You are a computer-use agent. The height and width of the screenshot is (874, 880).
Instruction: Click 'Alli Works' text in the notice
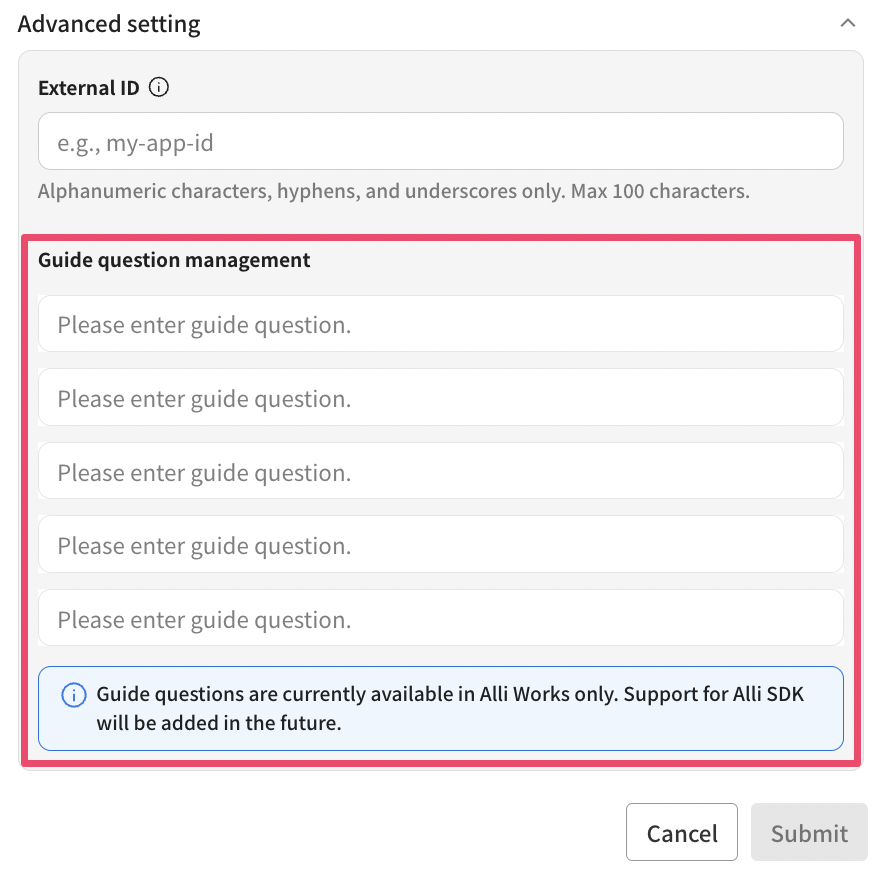tap(522, 695)
